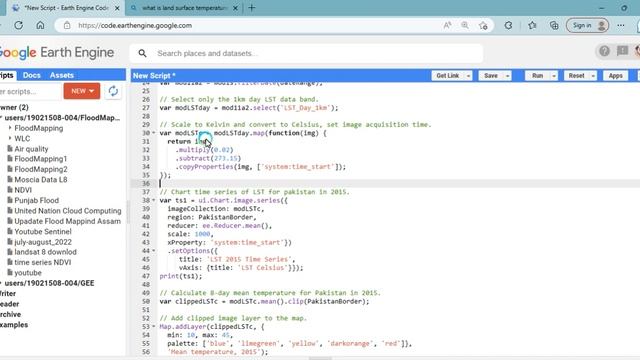Open browser collections
Image resolution: width=640 pixels, height=360 pixels.
pyautogui.click(x=554, y=25)
